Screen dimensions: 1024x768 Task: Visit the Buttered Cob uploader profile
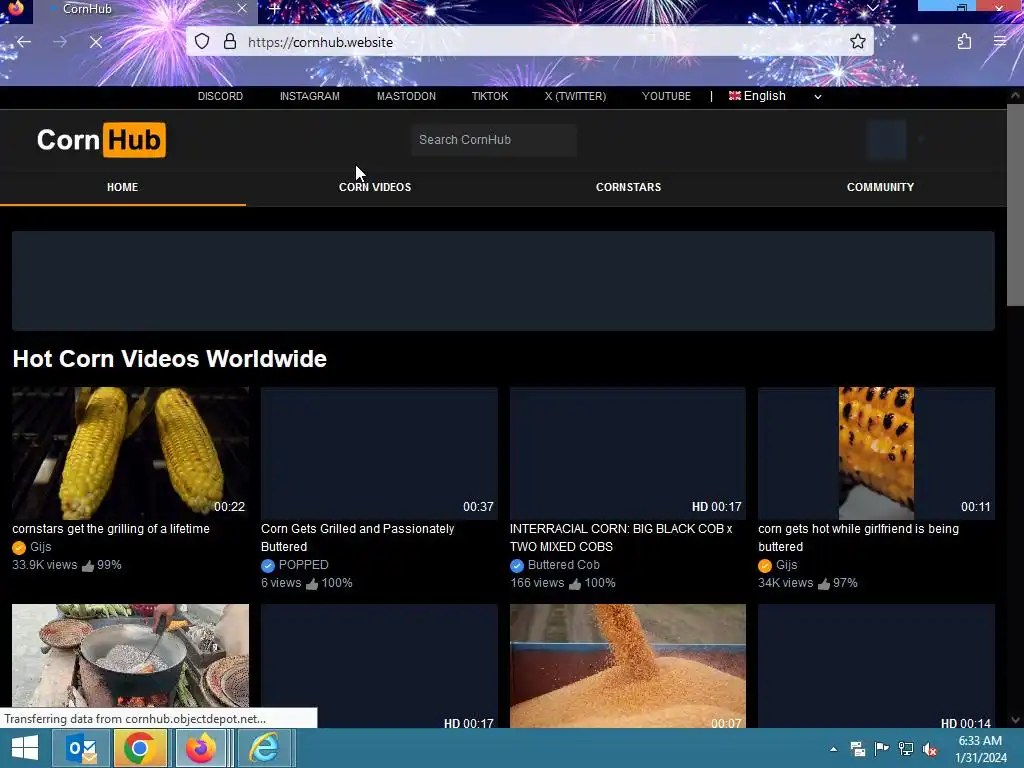[564, 565]
